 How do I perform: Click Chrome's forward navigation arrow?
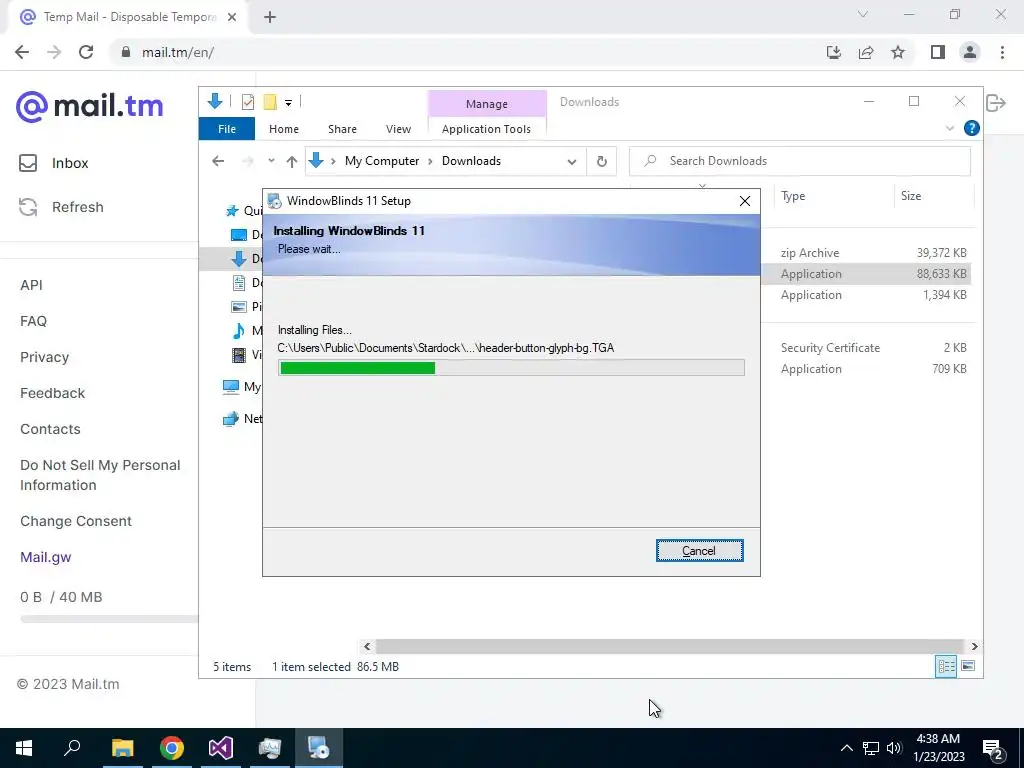coord(54,52)
